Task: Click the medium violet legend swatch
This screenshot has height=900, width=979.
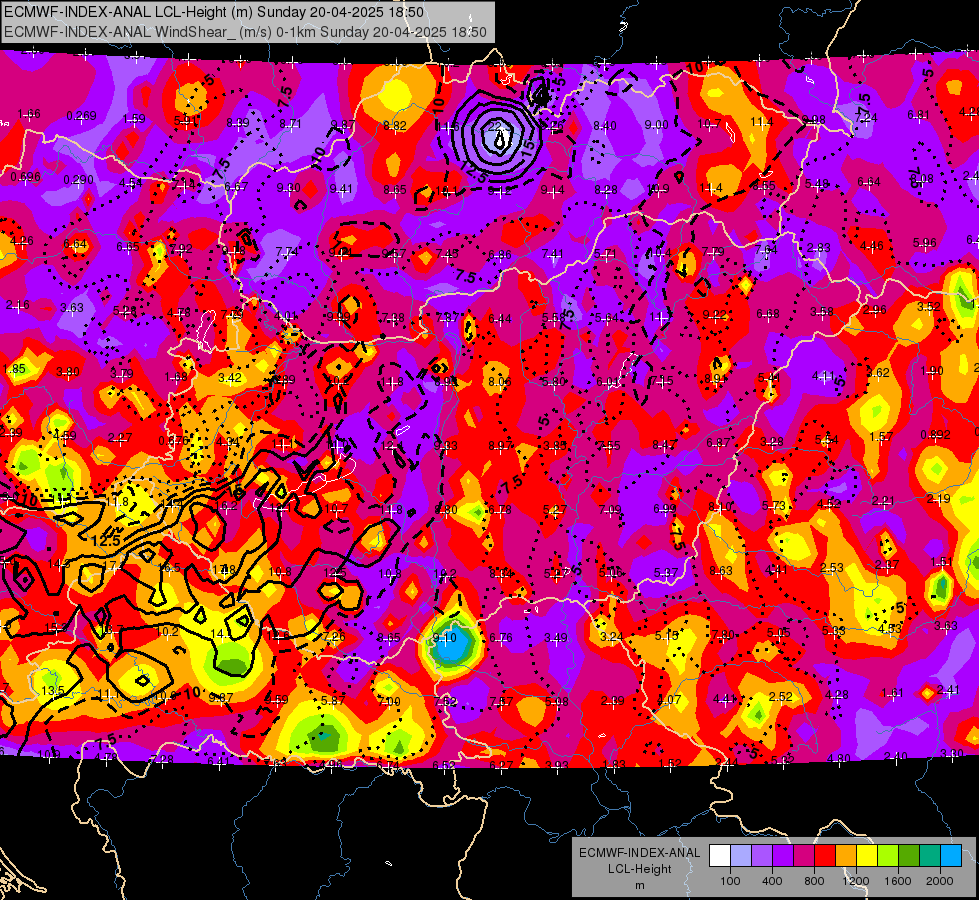Action: click(762, 855)
